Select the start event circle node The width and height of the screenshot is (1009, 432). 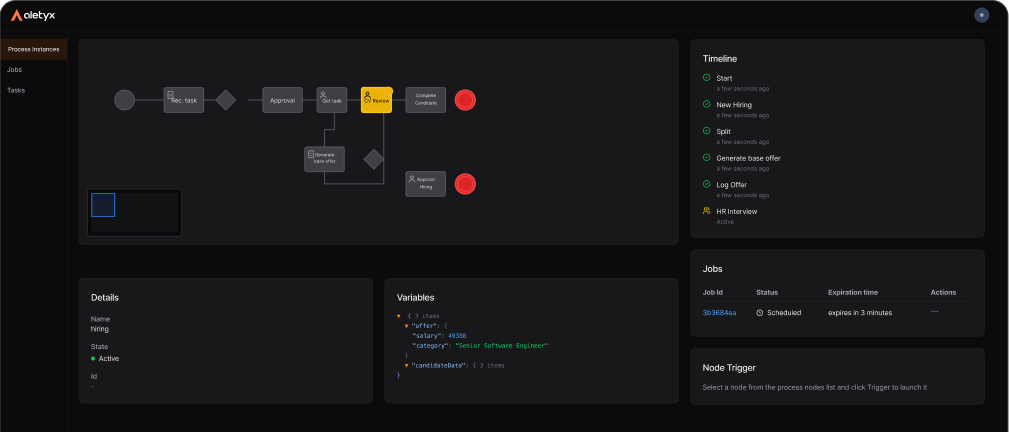(124, 100)
